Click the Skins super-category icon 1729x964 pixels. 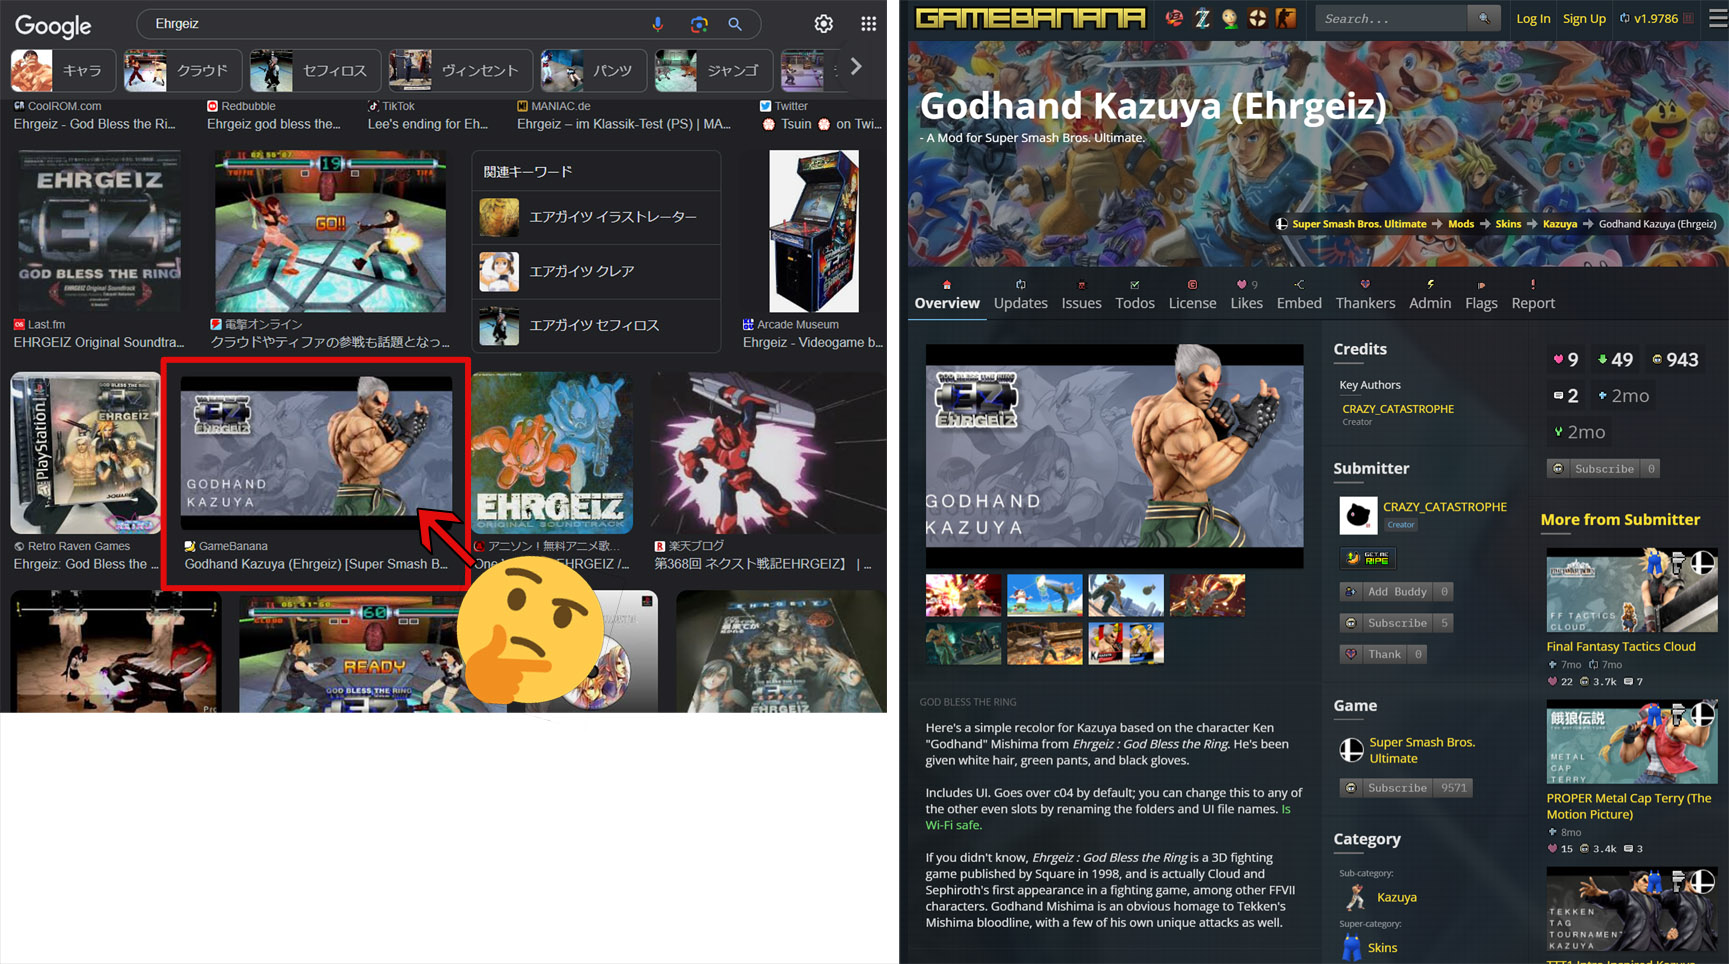1352,947
